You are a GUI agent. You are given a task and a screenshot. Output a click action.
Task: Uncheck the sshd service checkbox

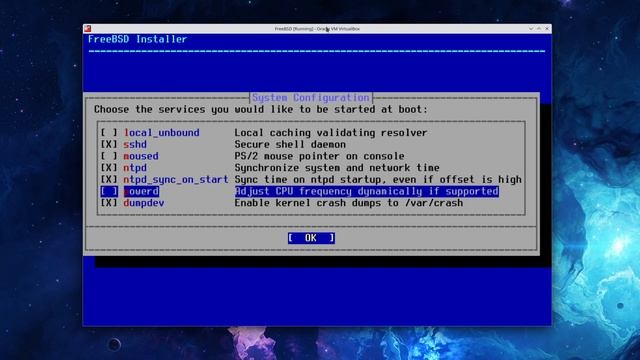[109, 144]
